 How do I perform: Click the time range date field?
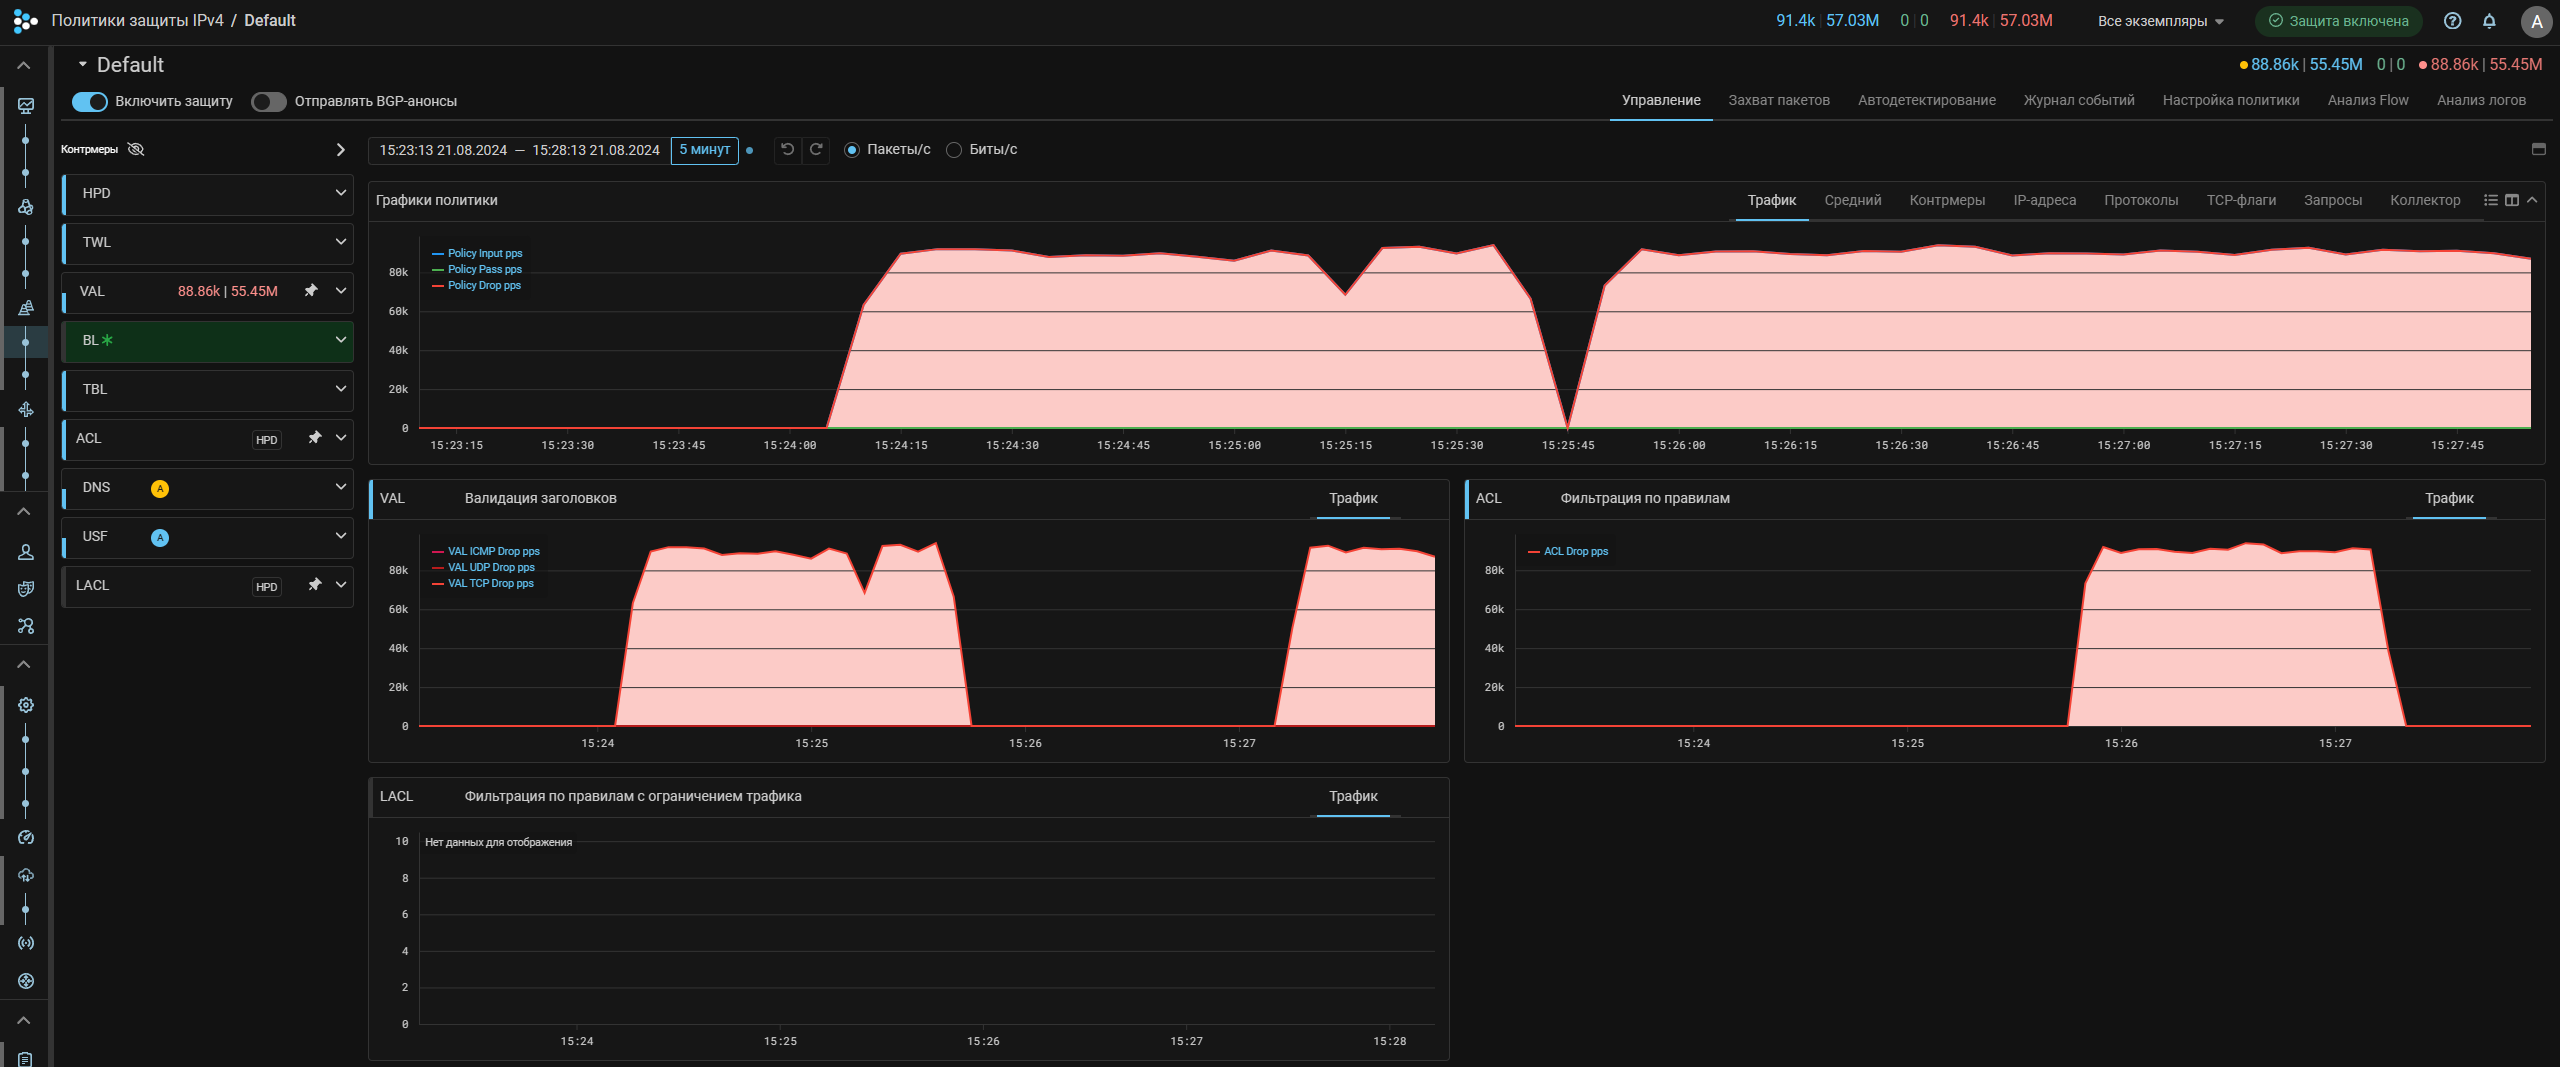pos(519,151)
